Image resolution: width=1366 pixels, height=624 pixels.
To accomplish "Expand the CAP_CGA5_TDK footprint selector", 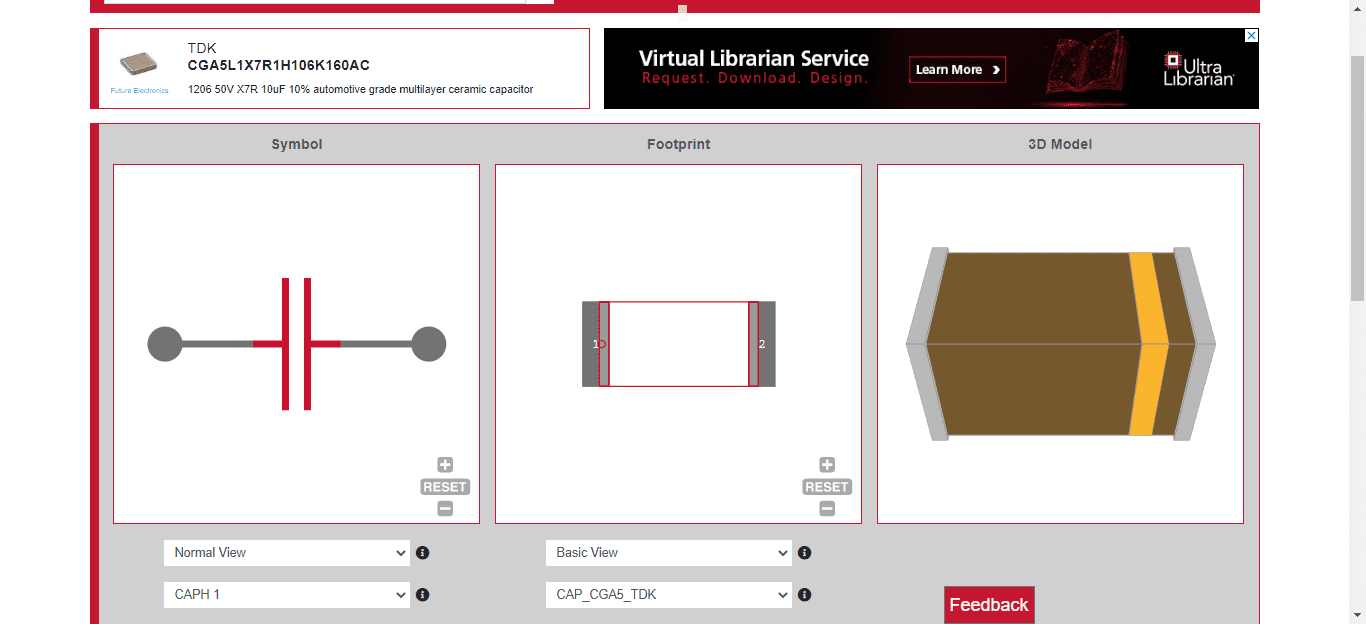I will [x=668, y=595].
